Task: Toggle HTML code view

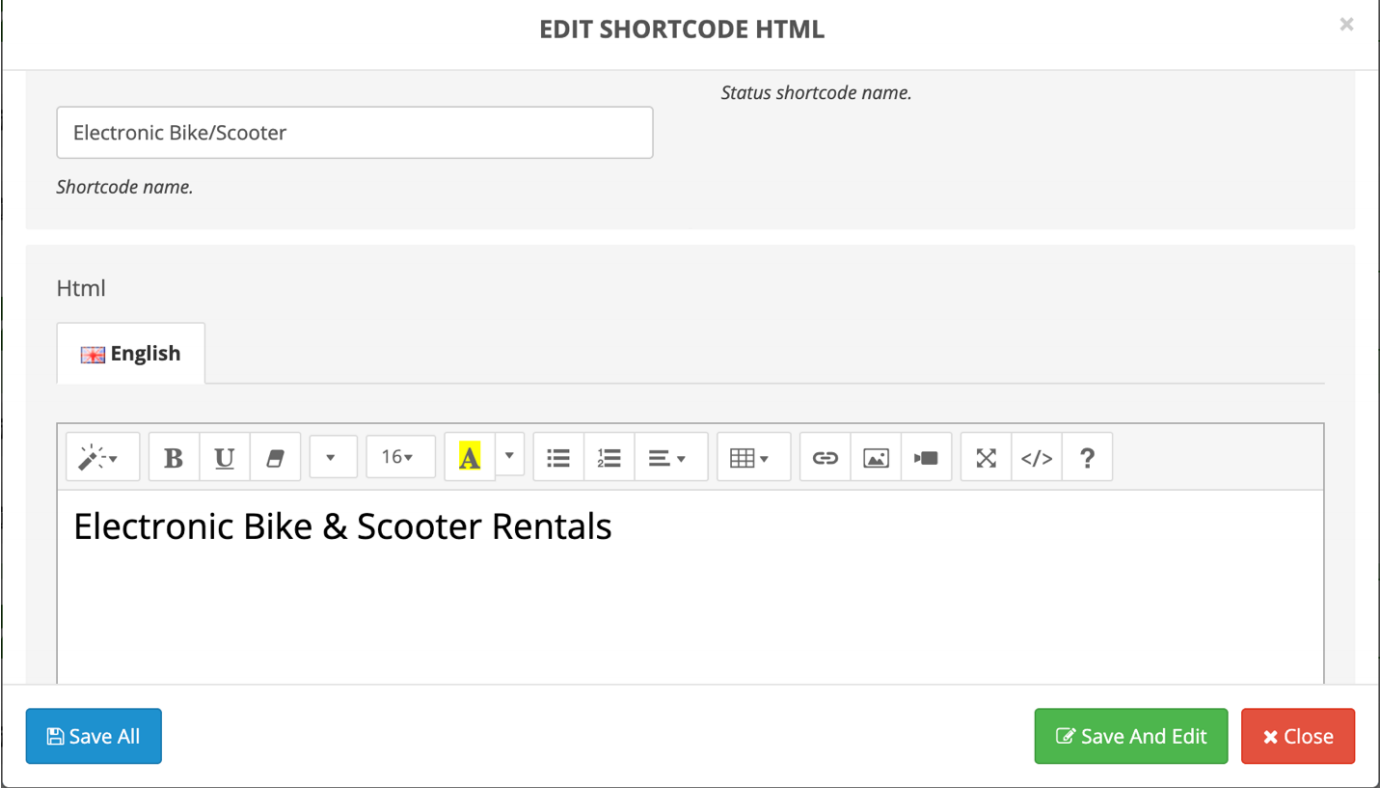Action: pos(1036,458)
